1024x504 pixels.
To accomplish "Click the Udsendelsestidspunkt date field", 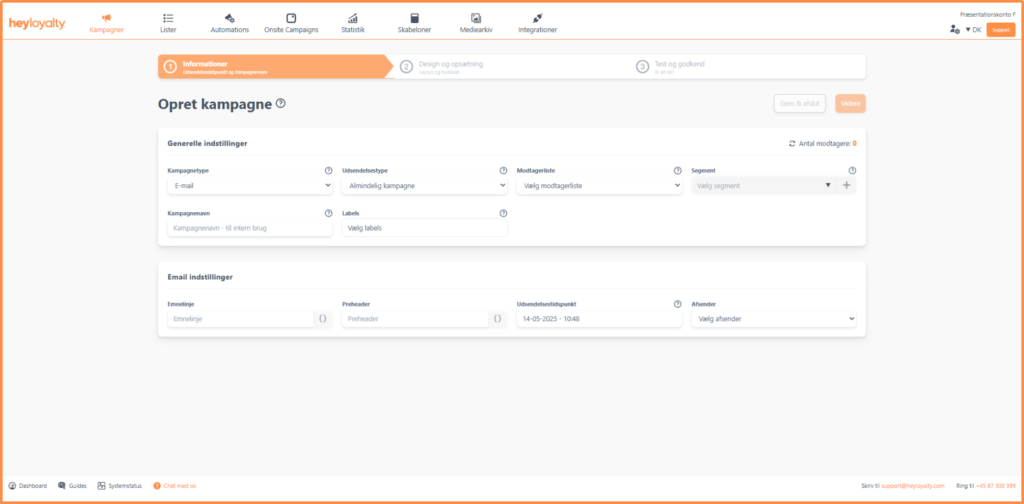I will 598,319.
